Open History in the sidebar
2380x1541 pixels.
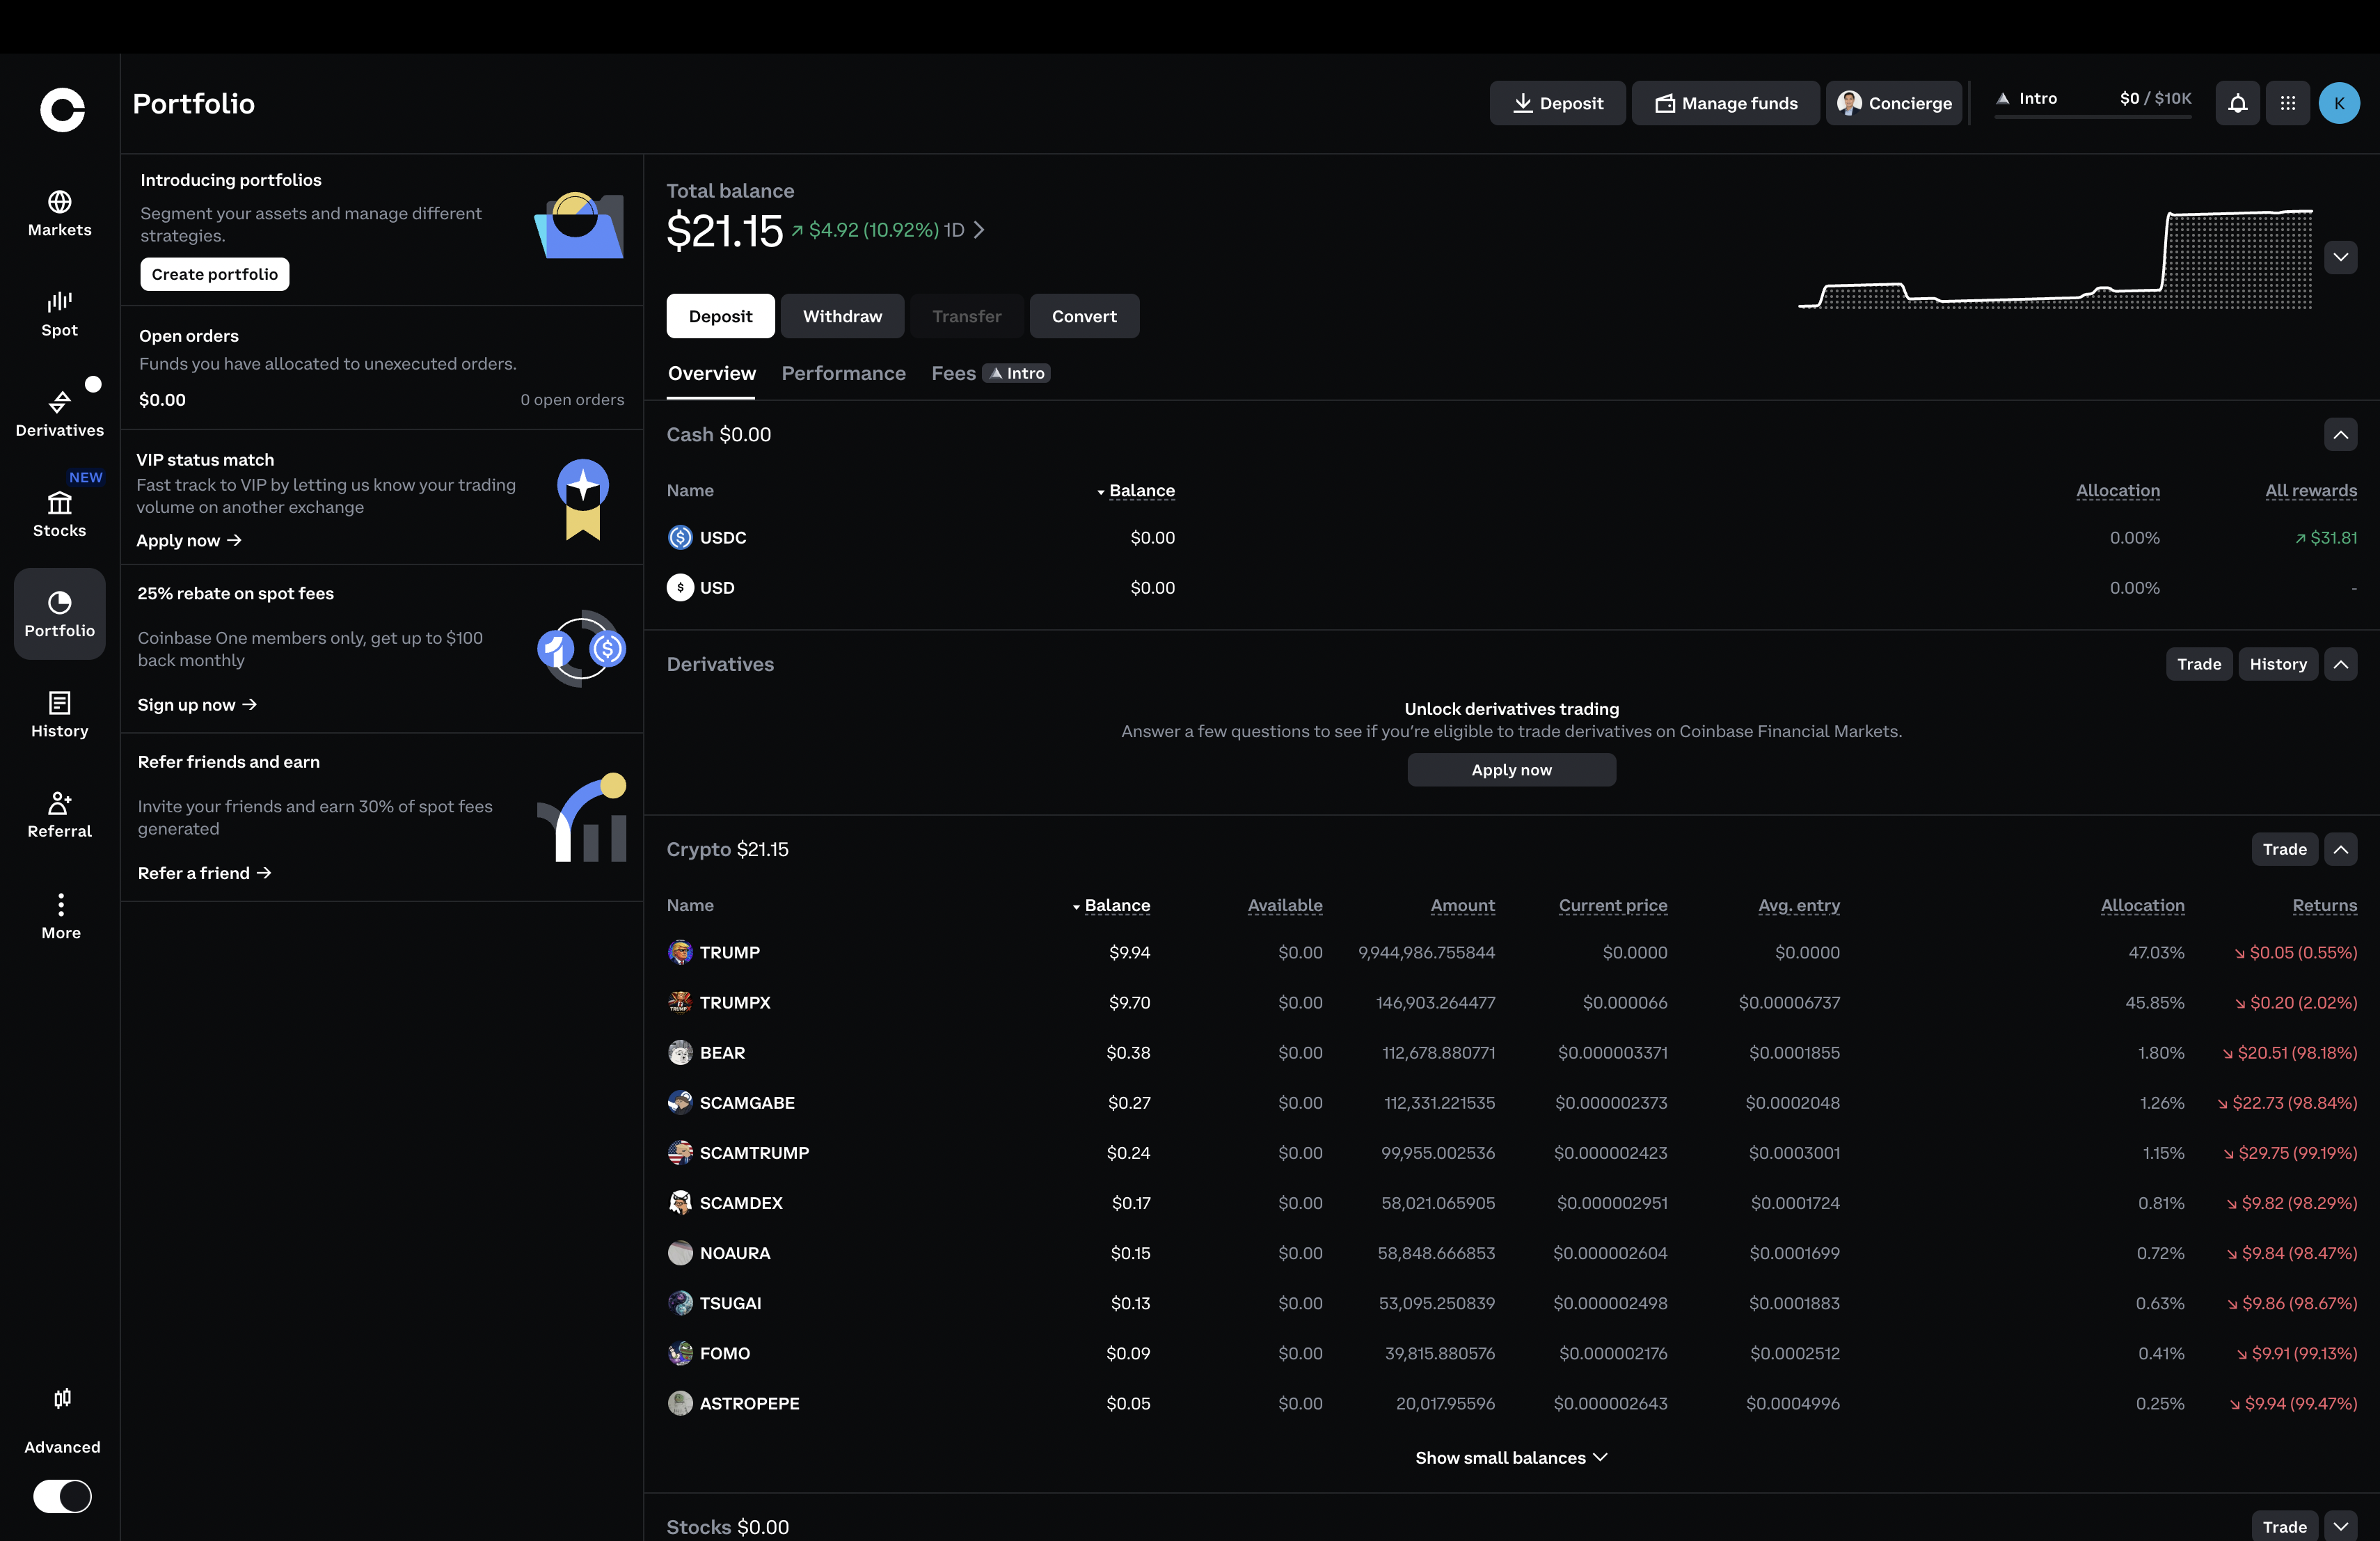(x=60, y=715)
